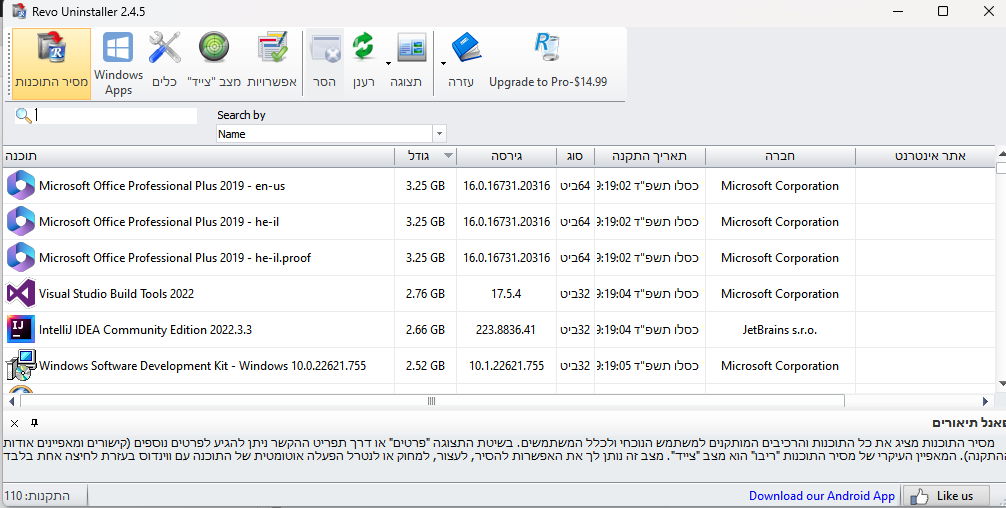Select 'Windows Software Development Kit' row text
Image resolution: width=1006 pixels, height=508 pixels.
click(202, 366)
